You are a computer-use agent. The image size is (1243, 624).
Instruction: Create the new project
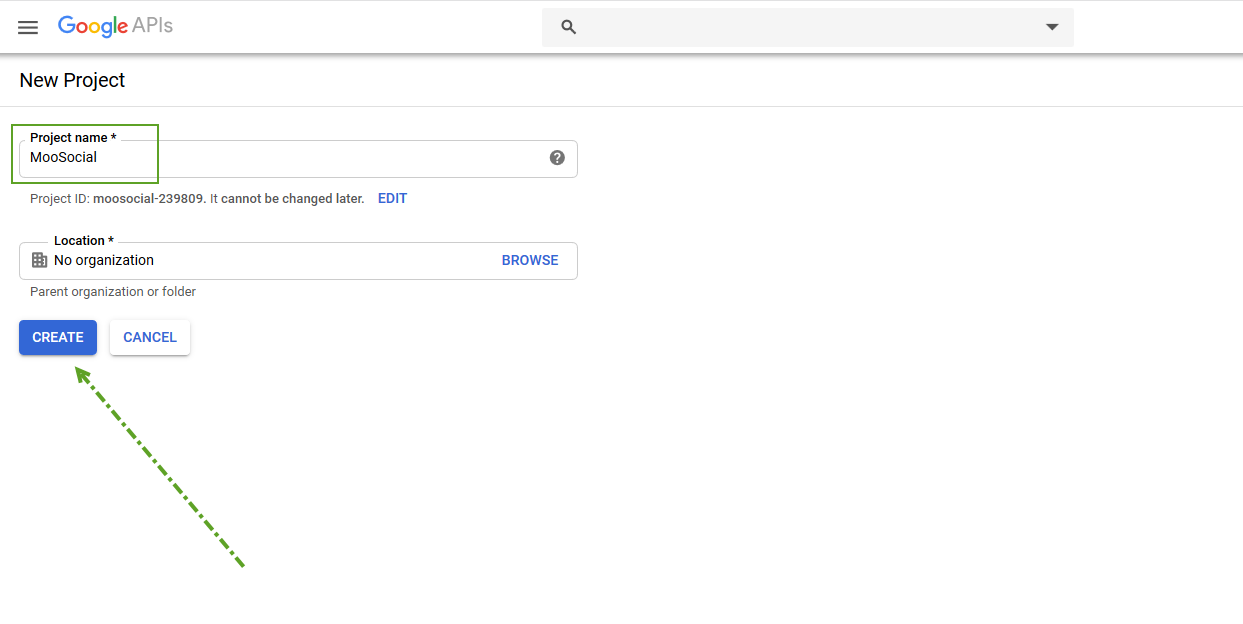pyautogui.click(x=58, y=337)
